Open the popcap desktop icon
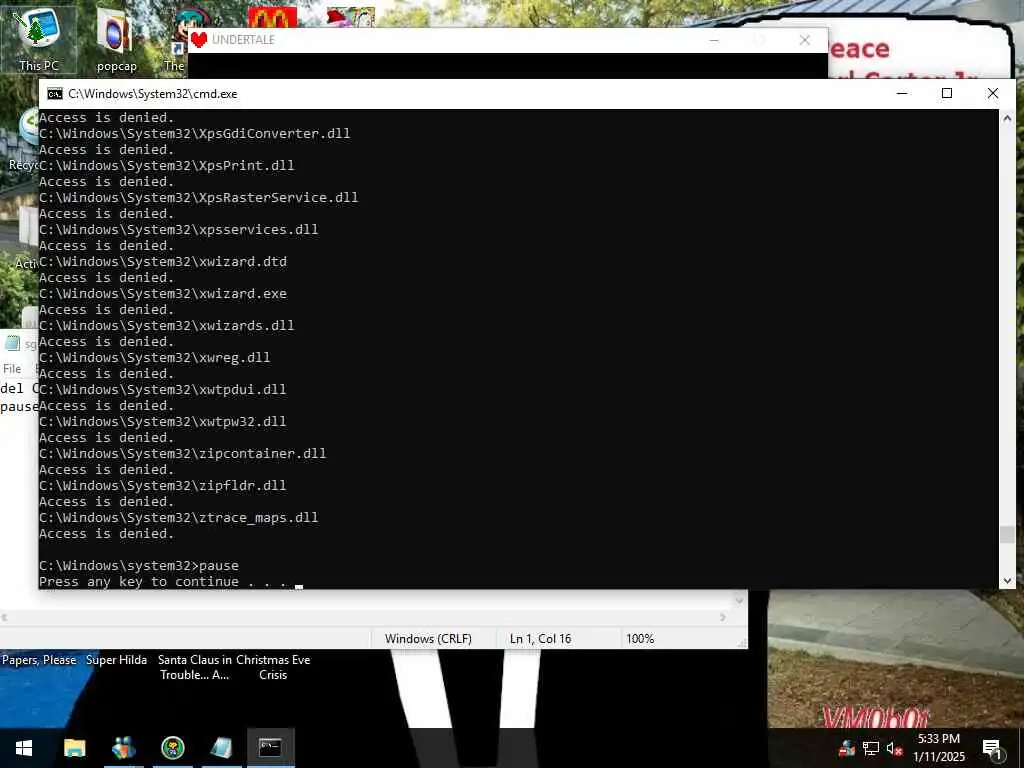This screenshot has height=768, width=1024. click(116, 40)
